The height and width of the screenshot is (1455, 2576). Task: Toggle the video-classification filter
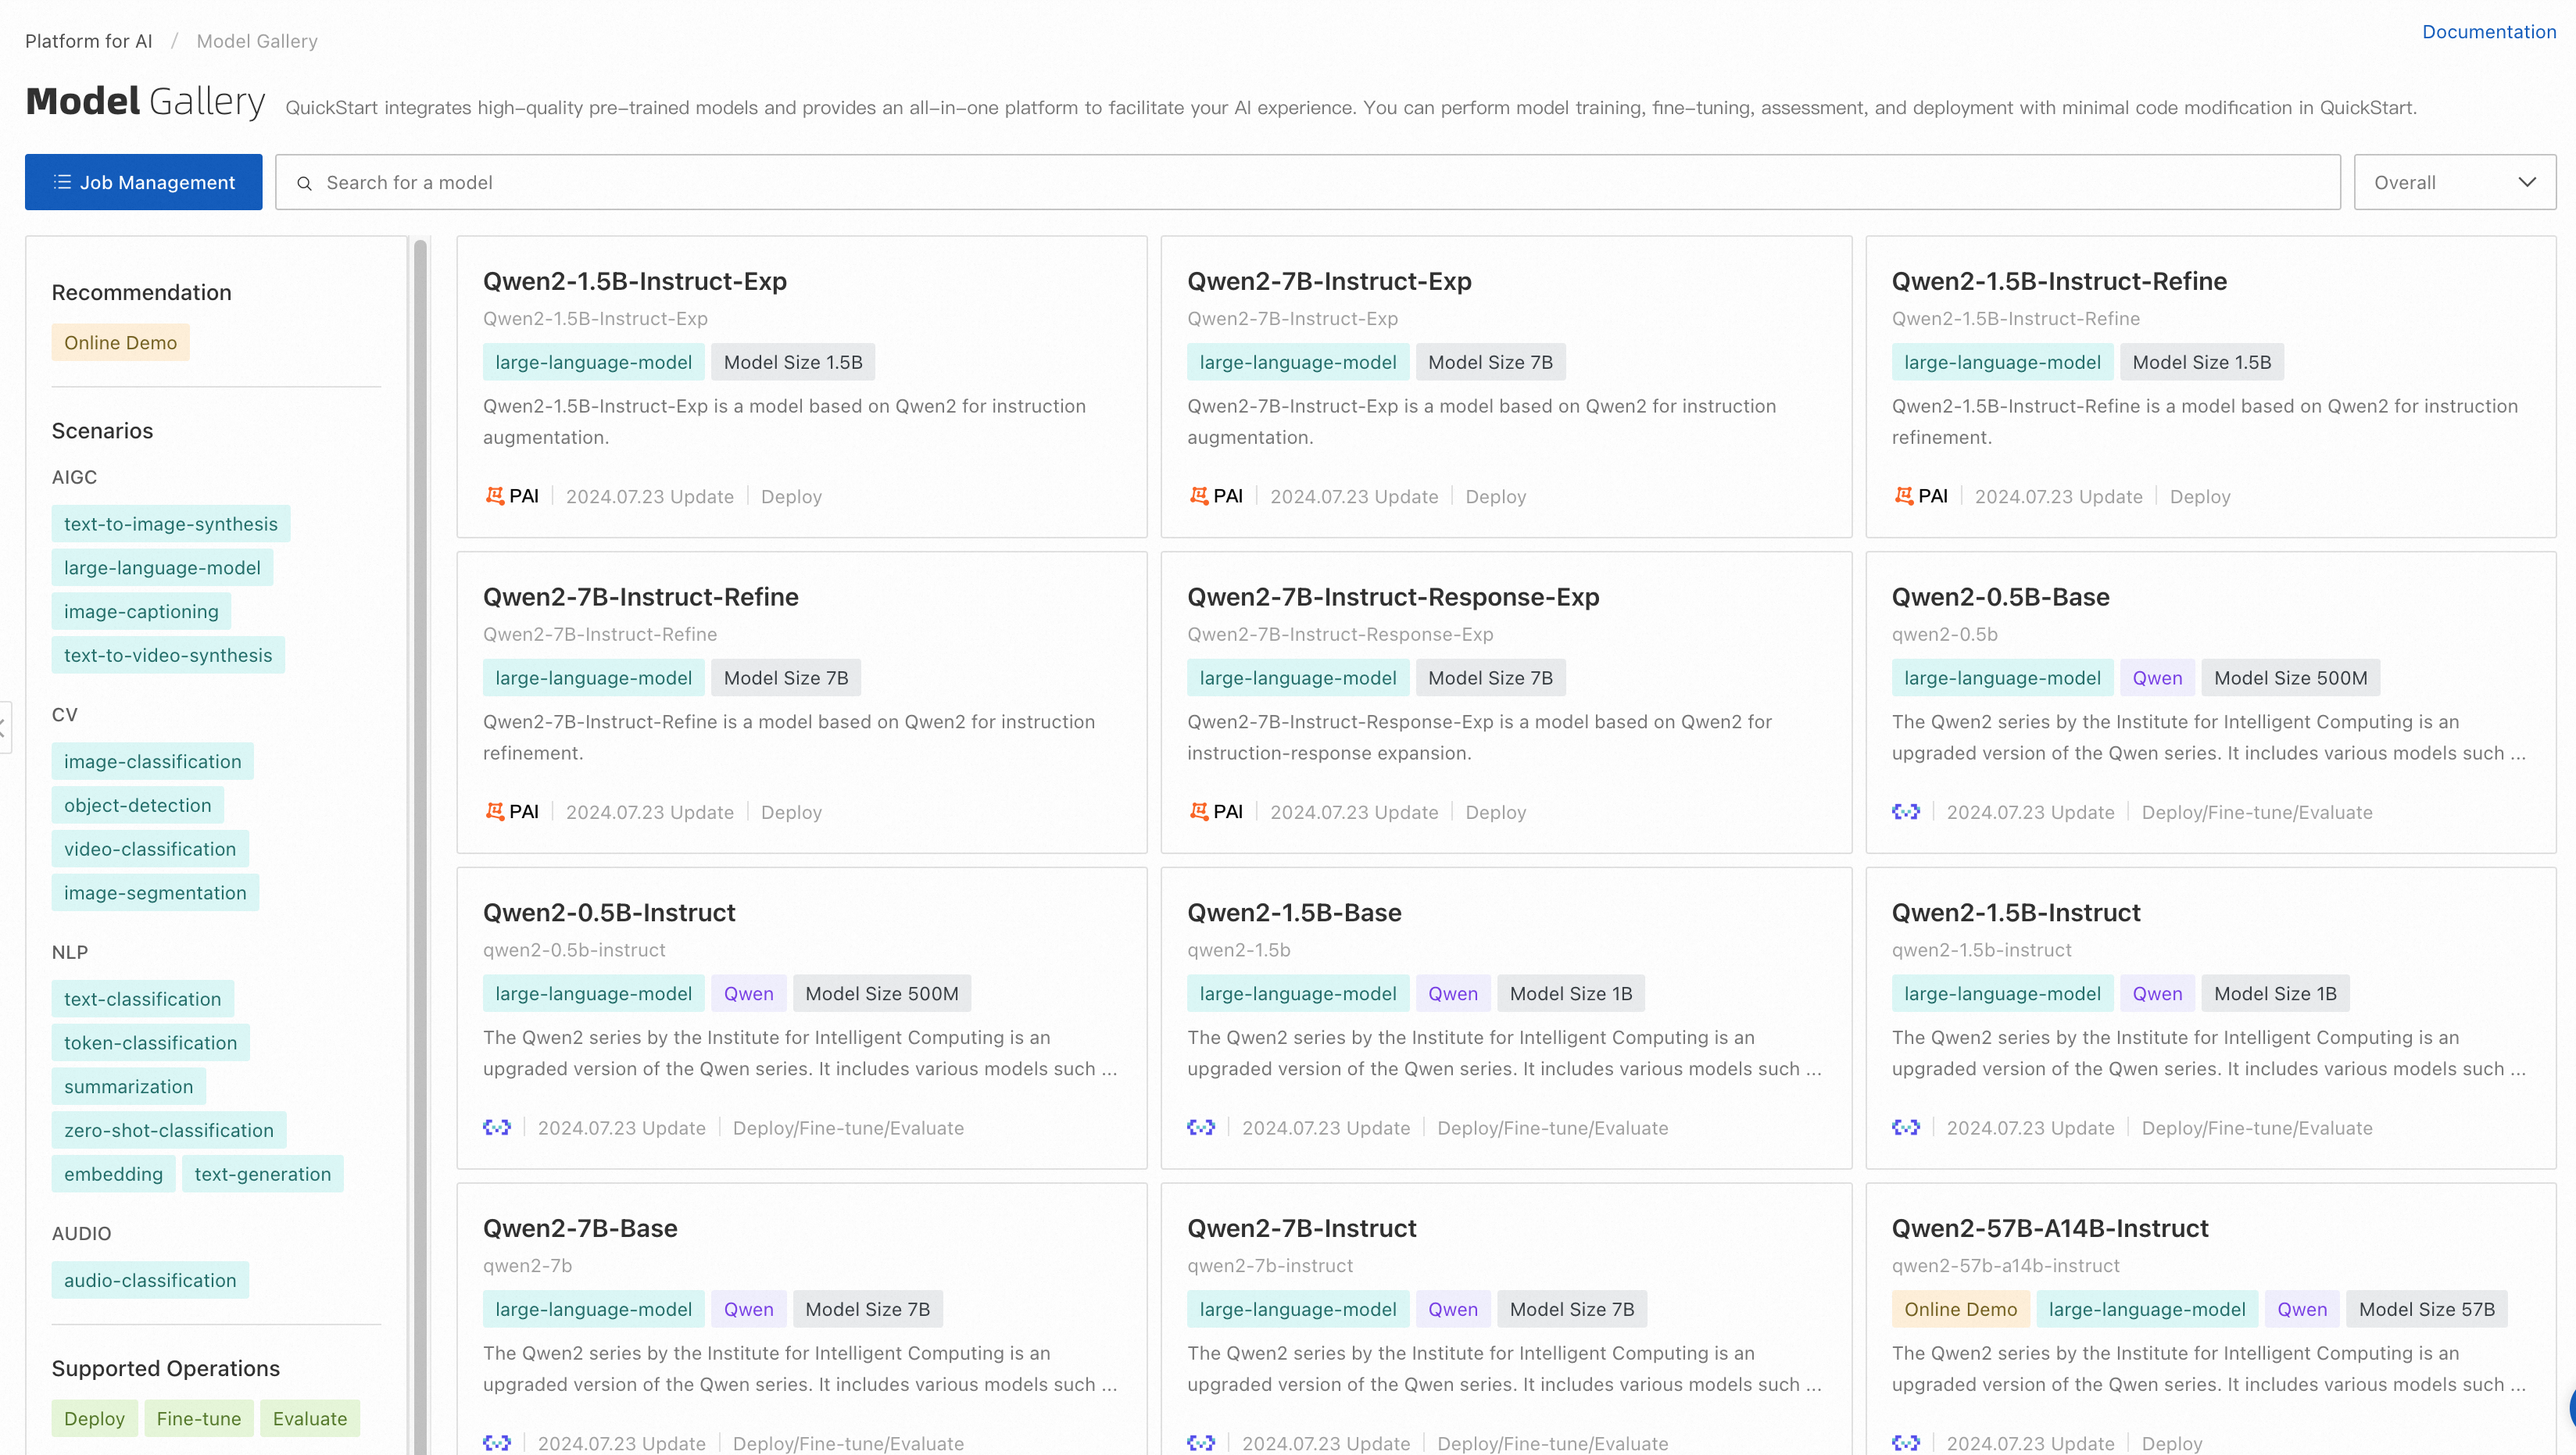(150, 849)
